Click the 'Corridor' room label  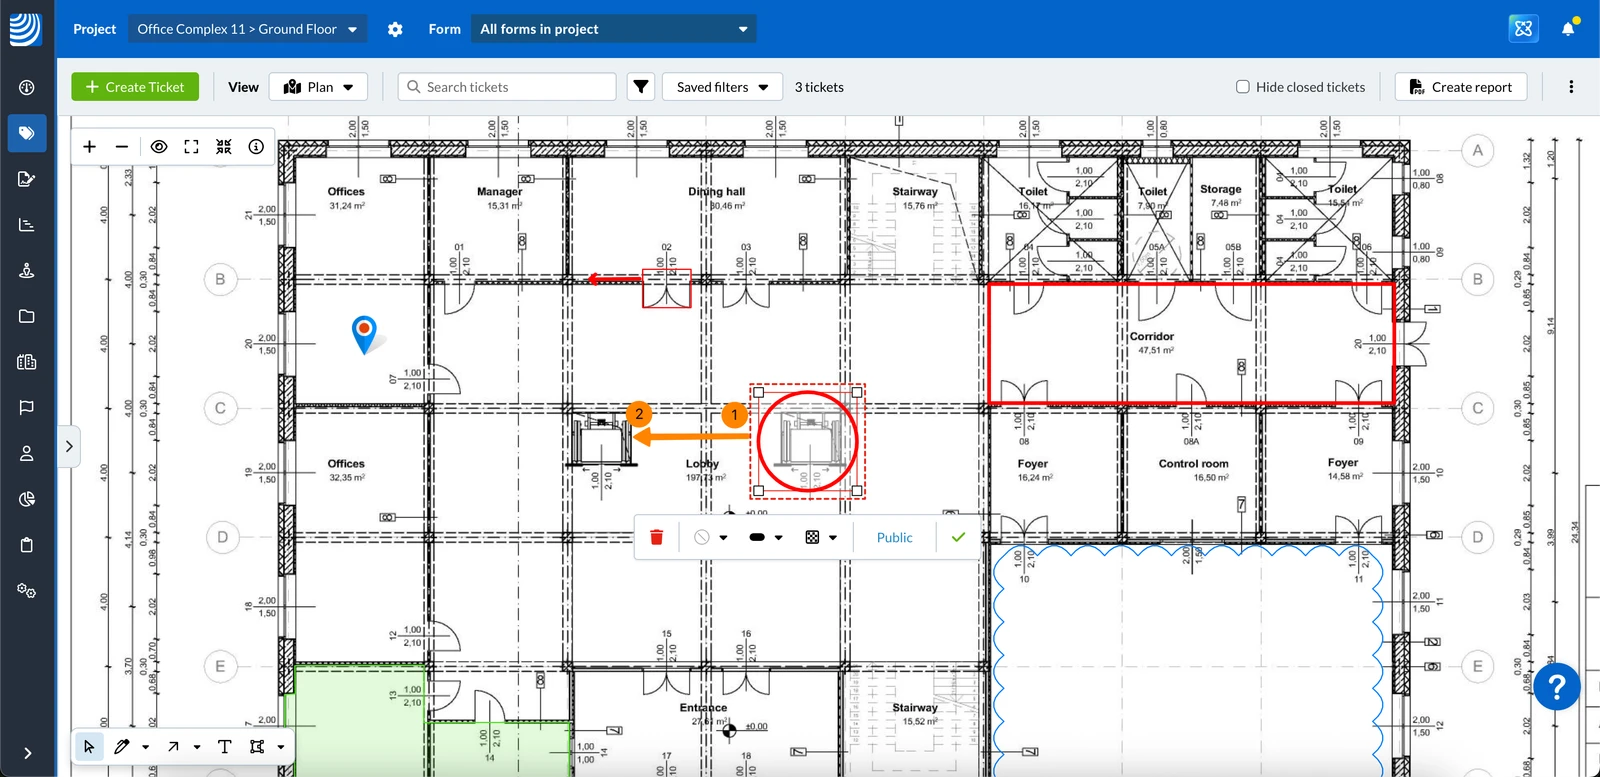point(1152,337)
